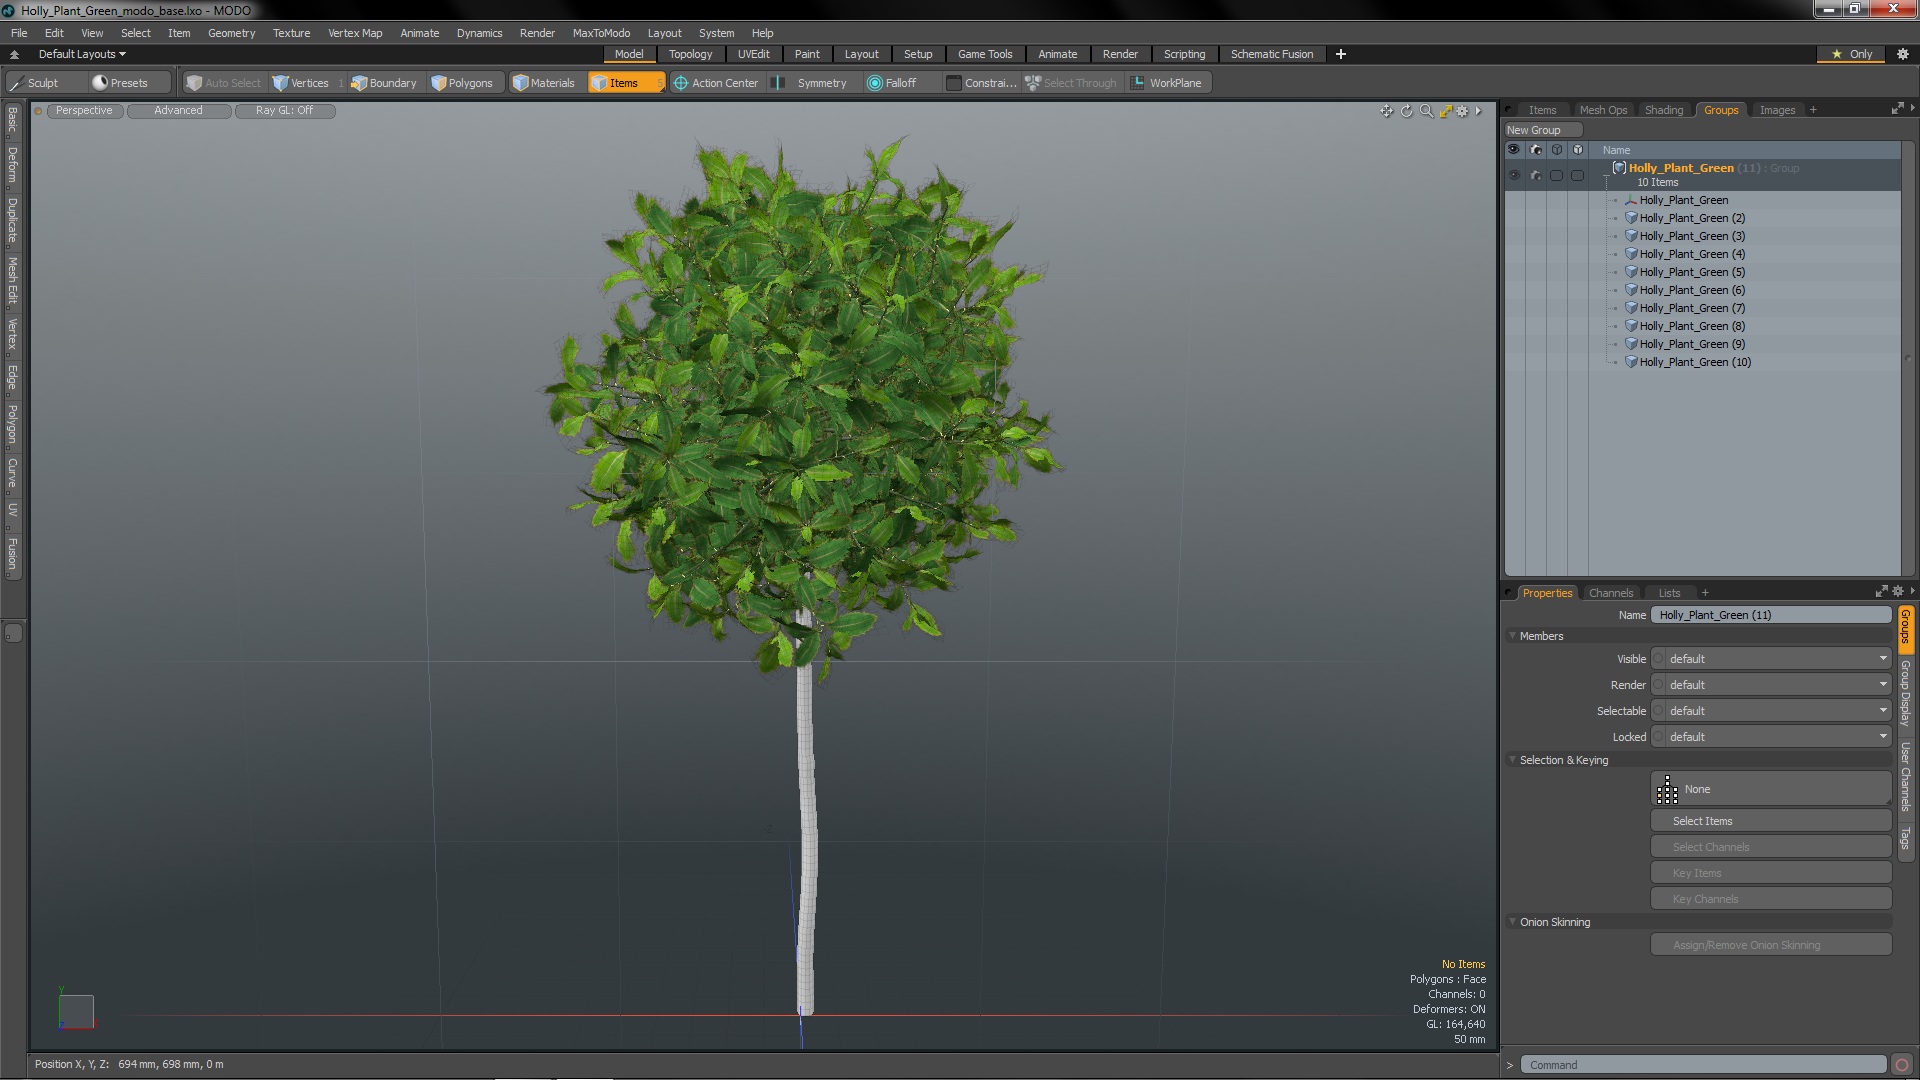Toggle Symmetry tool
Screen dimensions: 1920x1080
coord(812,83)
